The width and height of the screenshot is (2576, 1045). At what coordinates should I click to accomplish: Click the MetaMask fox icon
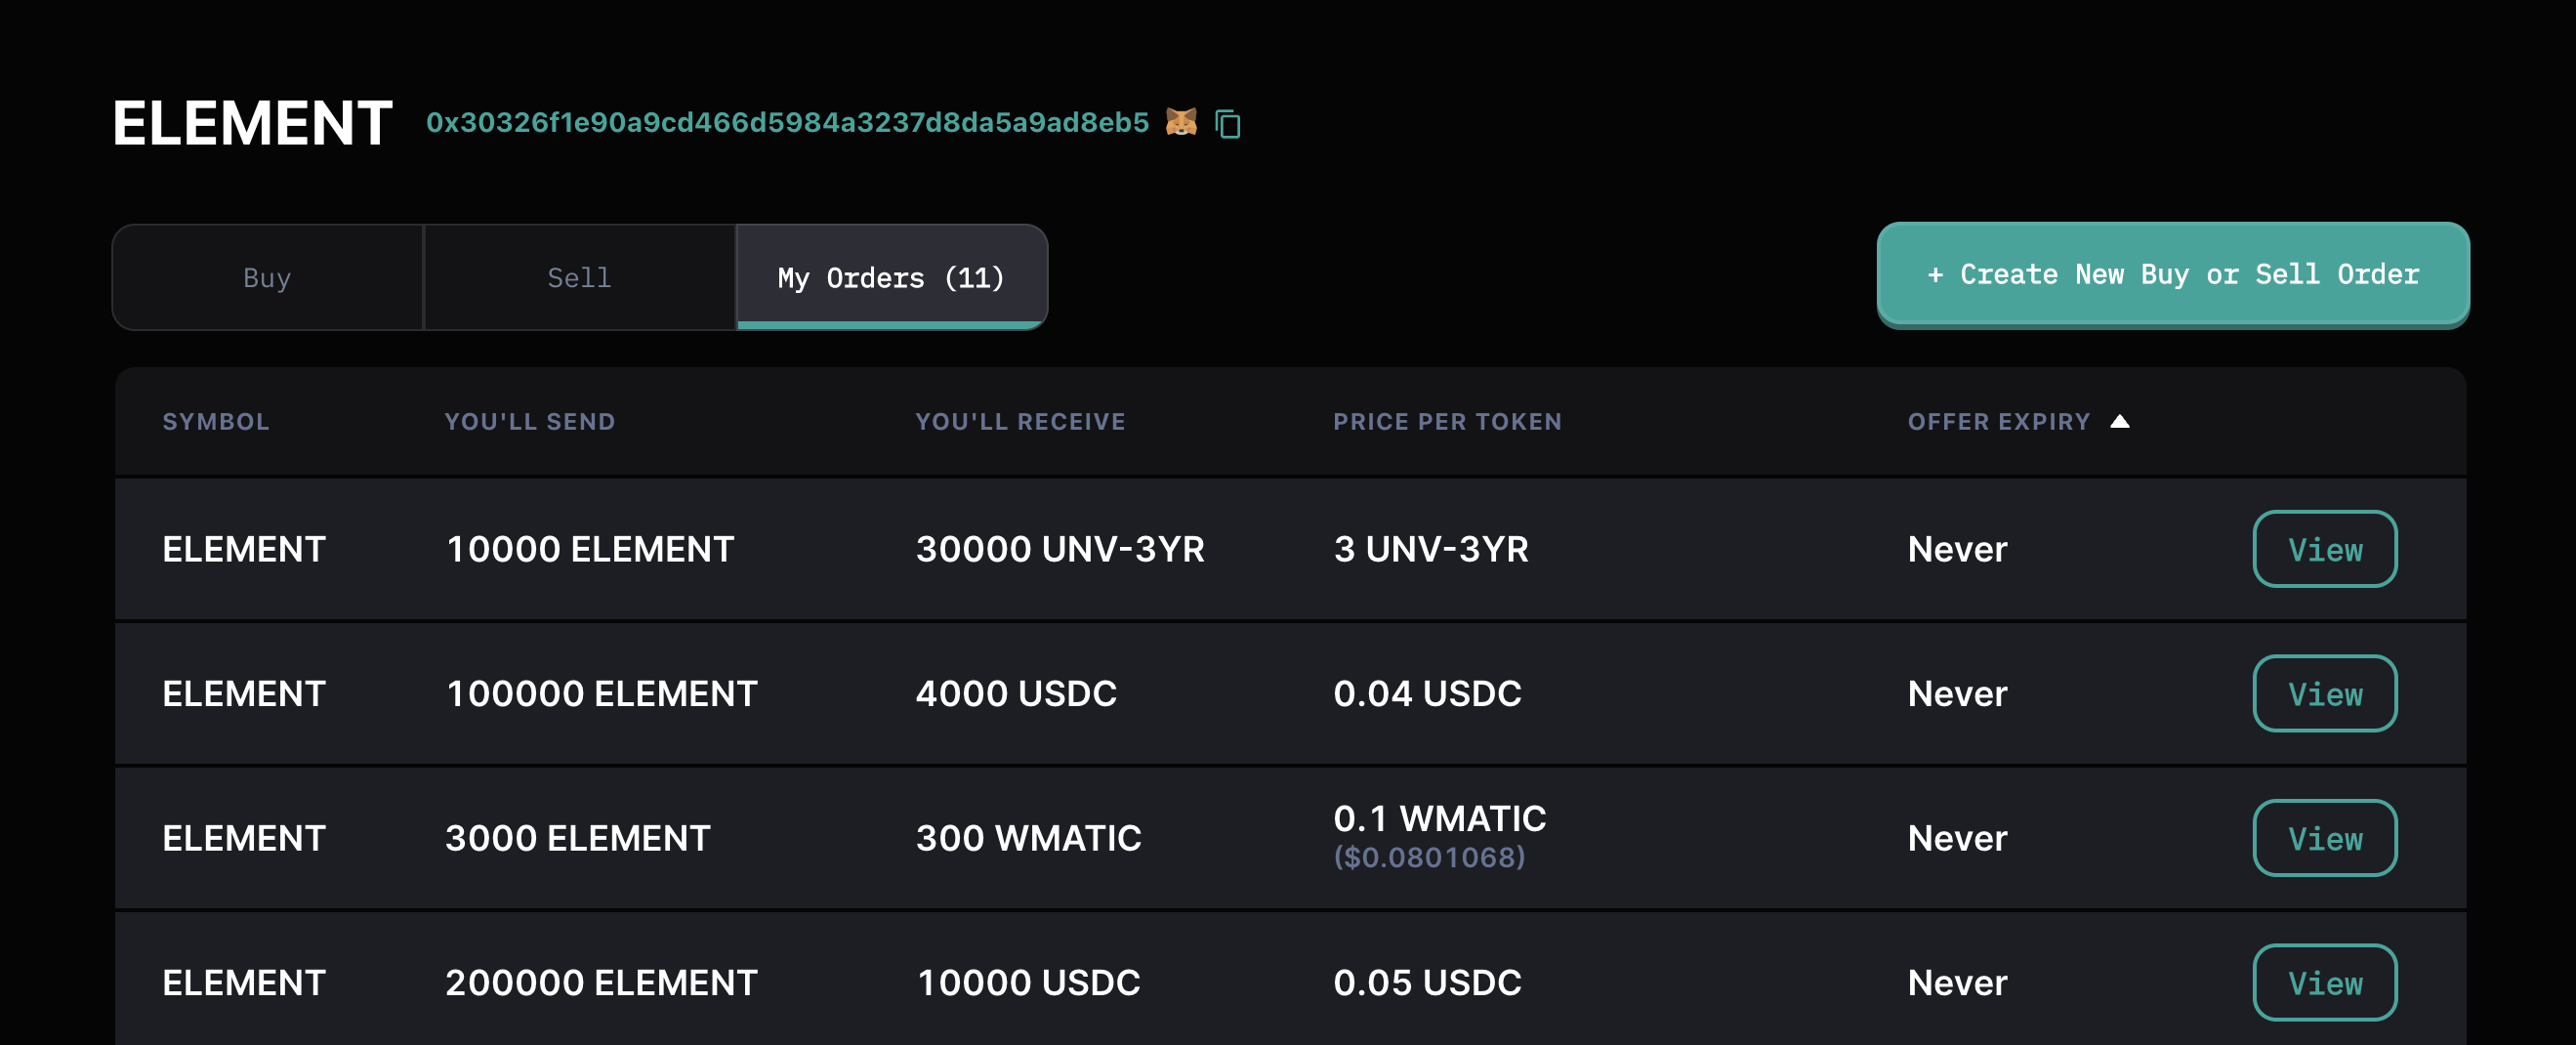coord(1181,122)
